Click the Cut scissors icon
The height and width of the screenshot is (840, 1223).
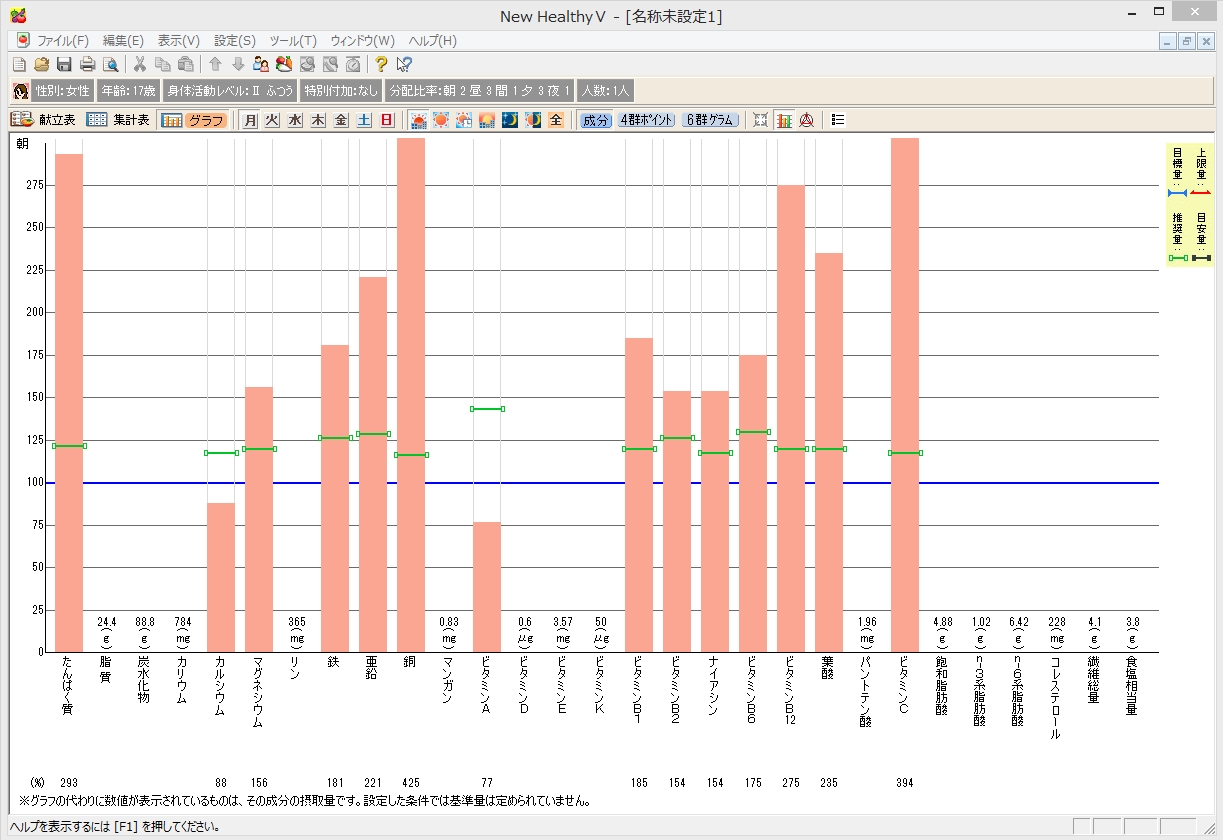point(140,65)
